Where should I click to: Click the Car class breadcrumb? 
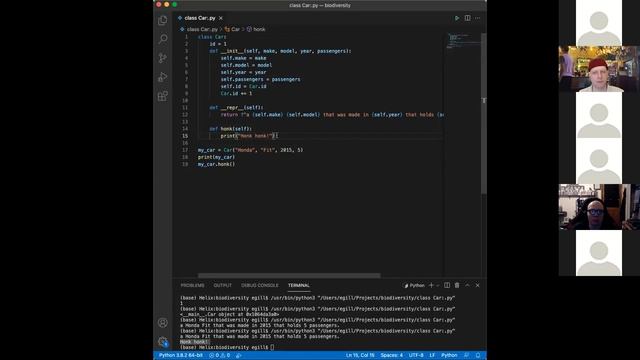(x=232, y=29)
